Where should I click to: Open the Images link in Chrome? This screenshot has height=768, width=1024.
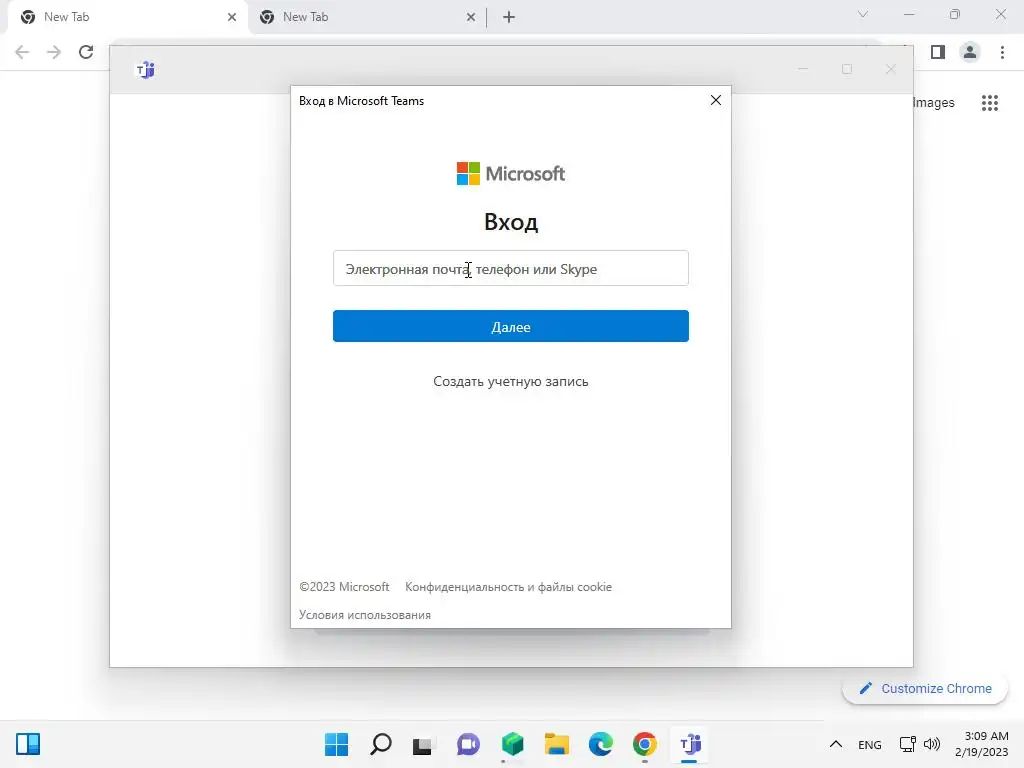click(933, 103)
